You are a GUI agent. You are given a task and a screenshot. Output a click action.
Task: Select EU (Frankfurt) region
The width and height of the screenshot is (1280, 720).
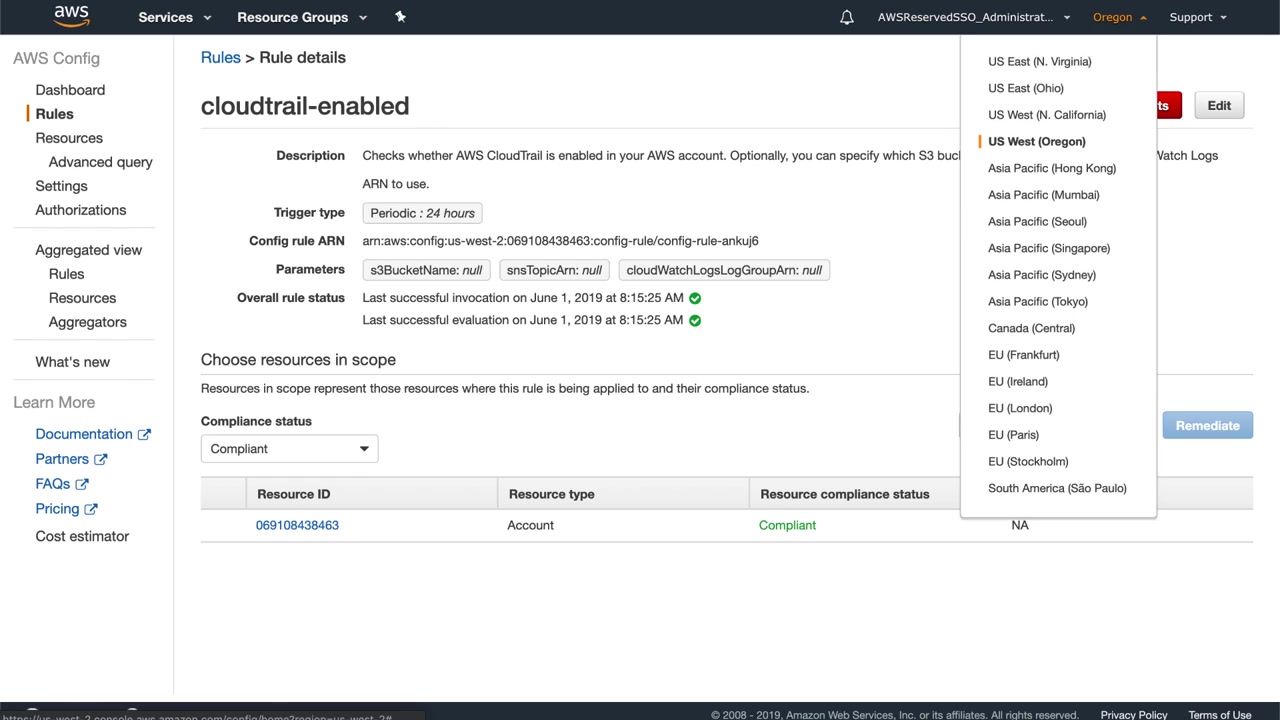pos(1023,355)
